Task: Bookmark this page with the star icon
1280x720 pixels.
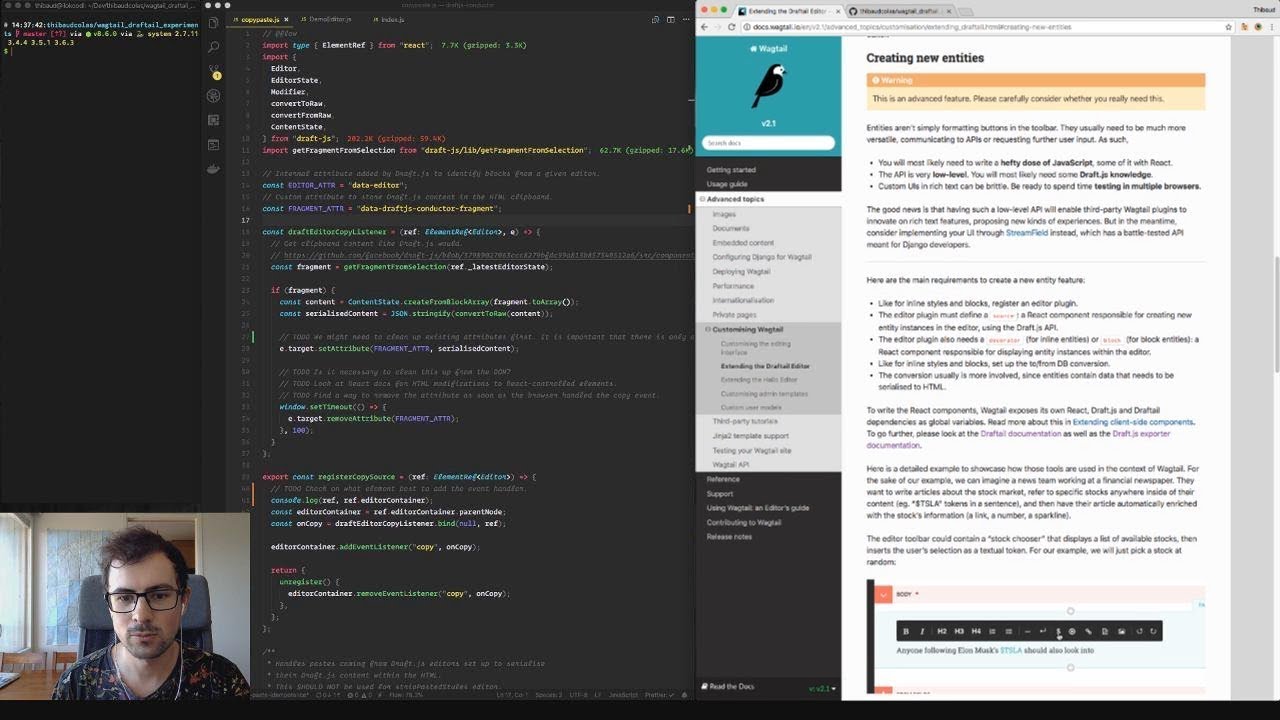Action: [1228, 27]
